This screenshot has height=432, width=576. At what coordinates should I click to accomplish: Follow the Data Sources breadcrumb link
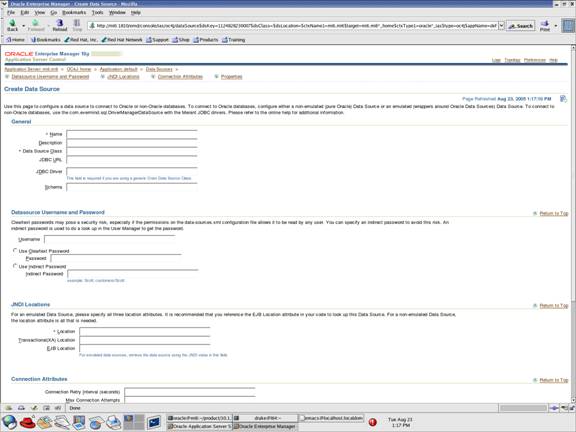tap(159, 69)
